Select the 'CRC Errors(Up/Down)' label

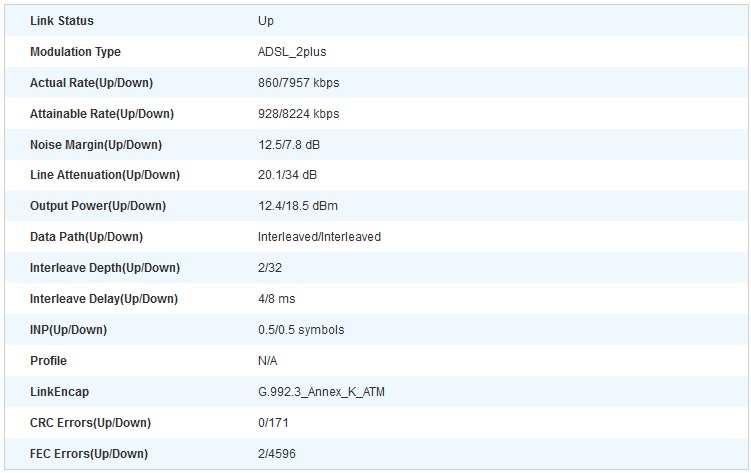91,423
